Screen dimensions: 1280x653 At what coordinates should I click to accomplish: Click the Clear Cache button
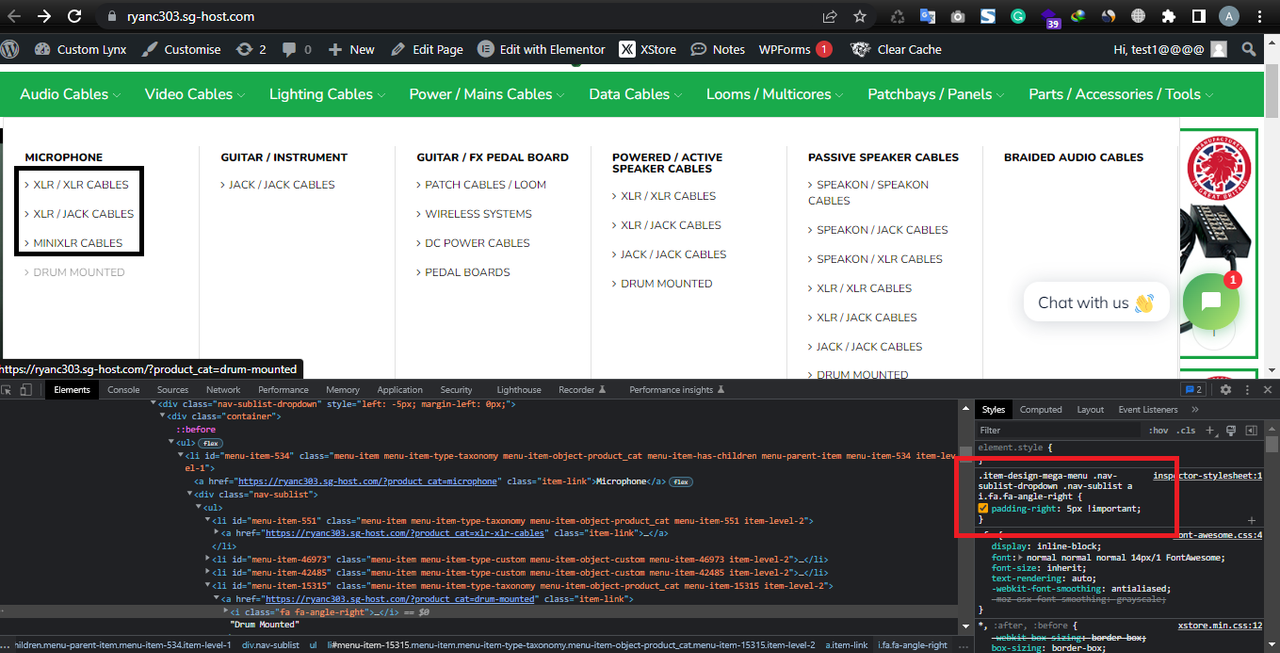coord(896,49)
